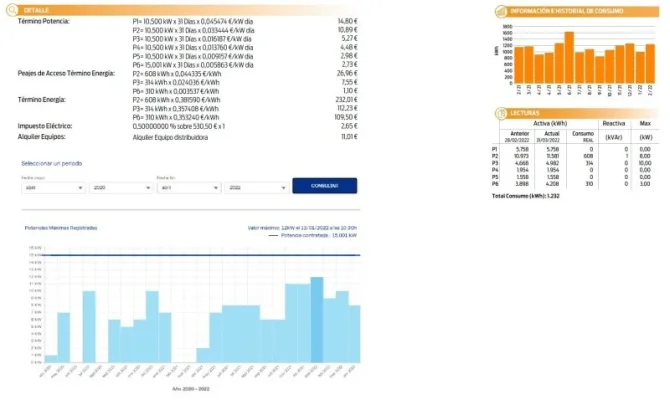The width and height of the screenshot is (670, 400).
Task: Click the magnifier icon beside DETALLE header
Action: pos(12,10)
